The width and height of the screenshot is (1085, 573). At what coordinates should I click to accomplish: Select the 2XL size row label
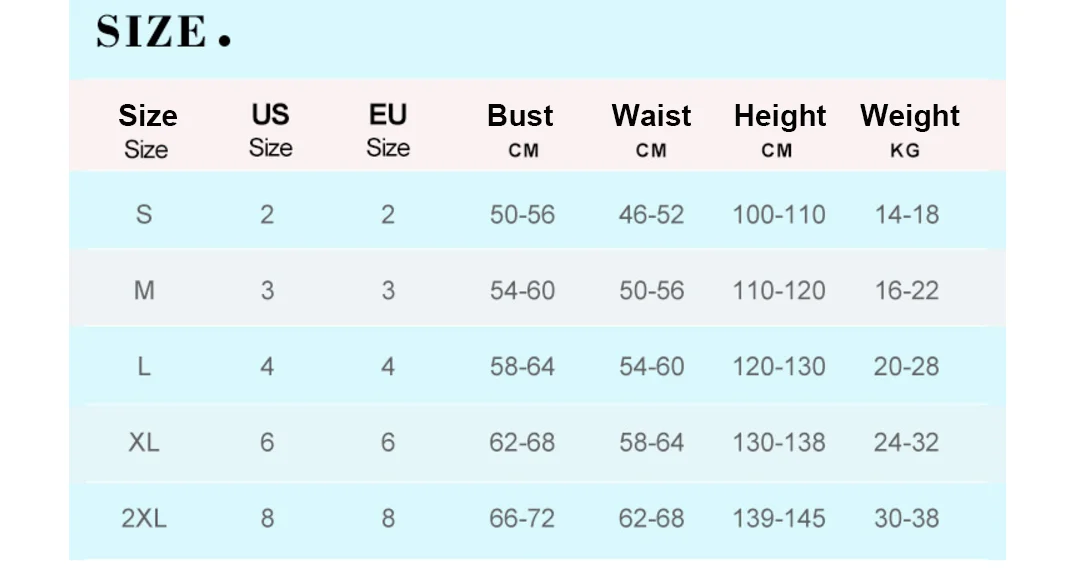(144, 518)
